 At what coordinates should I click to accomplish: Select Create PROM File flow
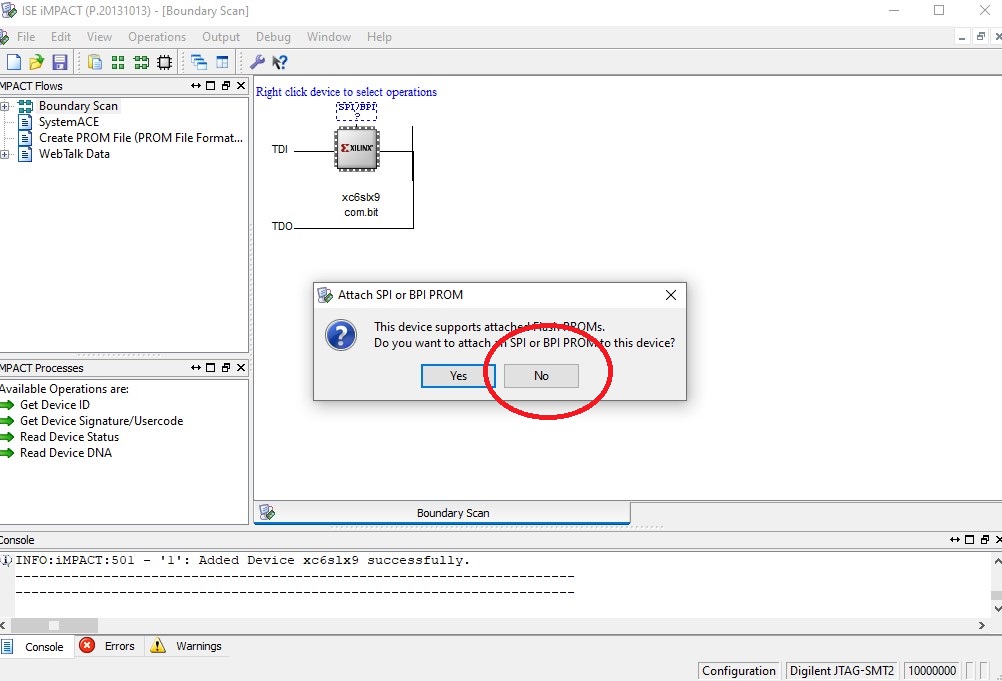pyautogui.click(x=141, y=138)
